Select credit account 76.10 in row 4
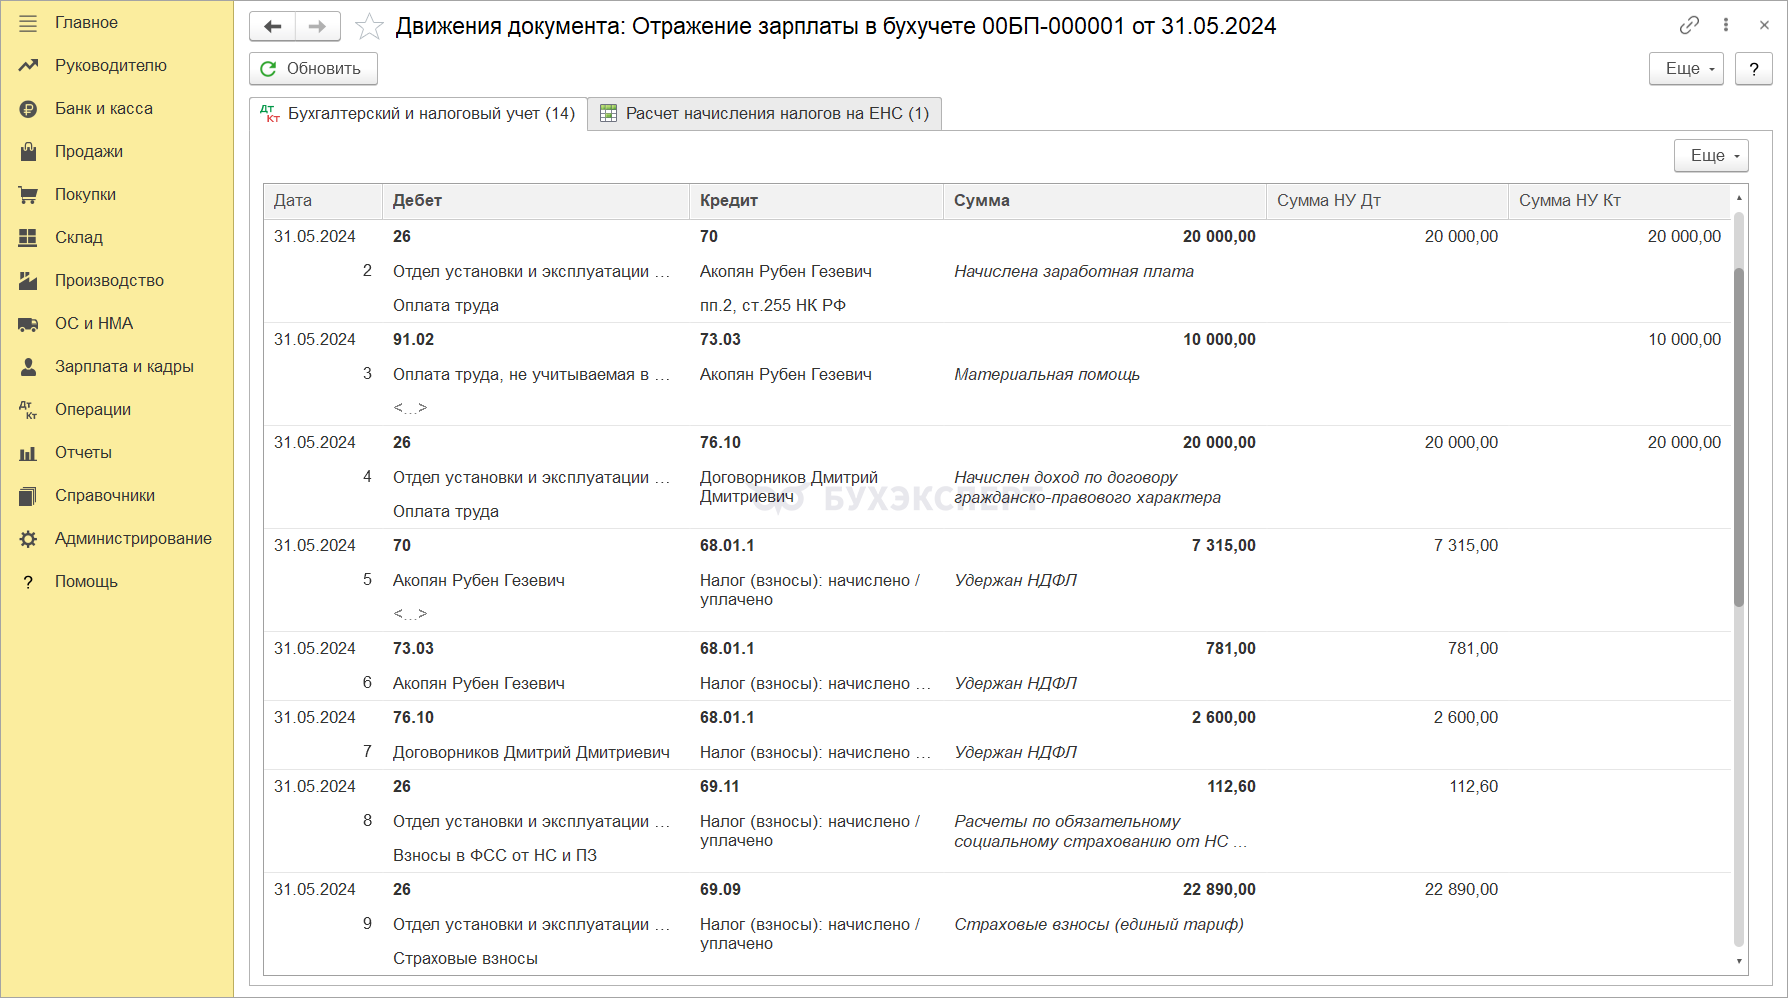This screenshot has height=998, width=1788. (x=720, y=443)
